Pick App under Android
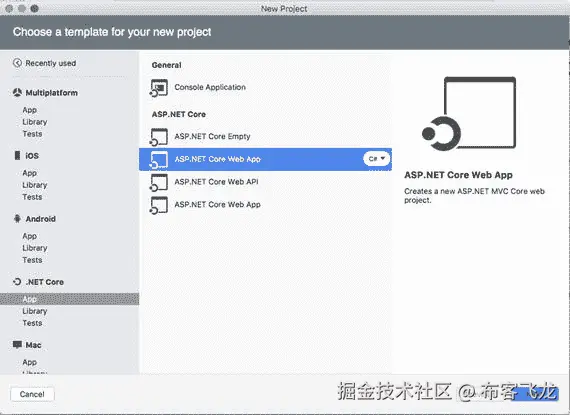Image resolution: width=570 pixels, height=415 pixels. click(29, 236)
